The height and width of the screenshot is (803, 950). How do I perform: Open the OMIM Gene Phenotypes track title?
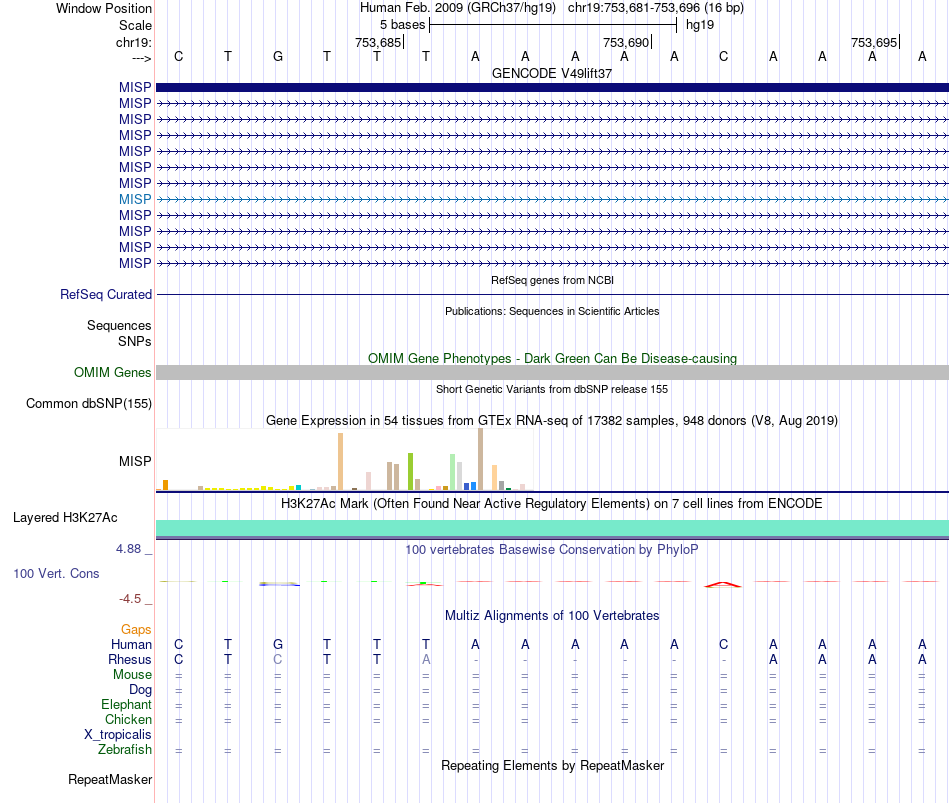[552, 358]
